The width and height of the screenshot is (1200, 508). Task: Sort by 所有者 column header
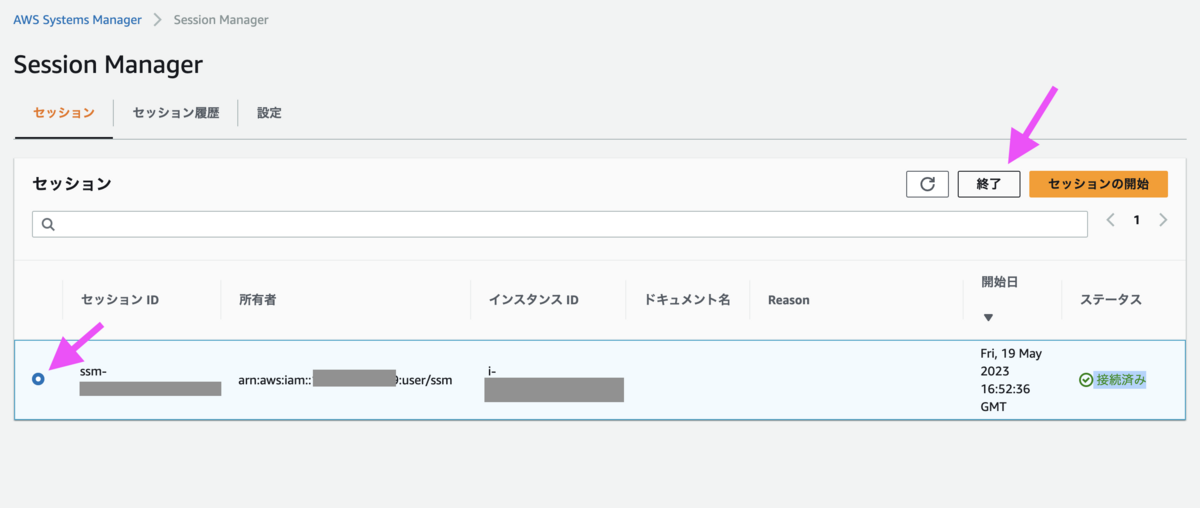259,300
